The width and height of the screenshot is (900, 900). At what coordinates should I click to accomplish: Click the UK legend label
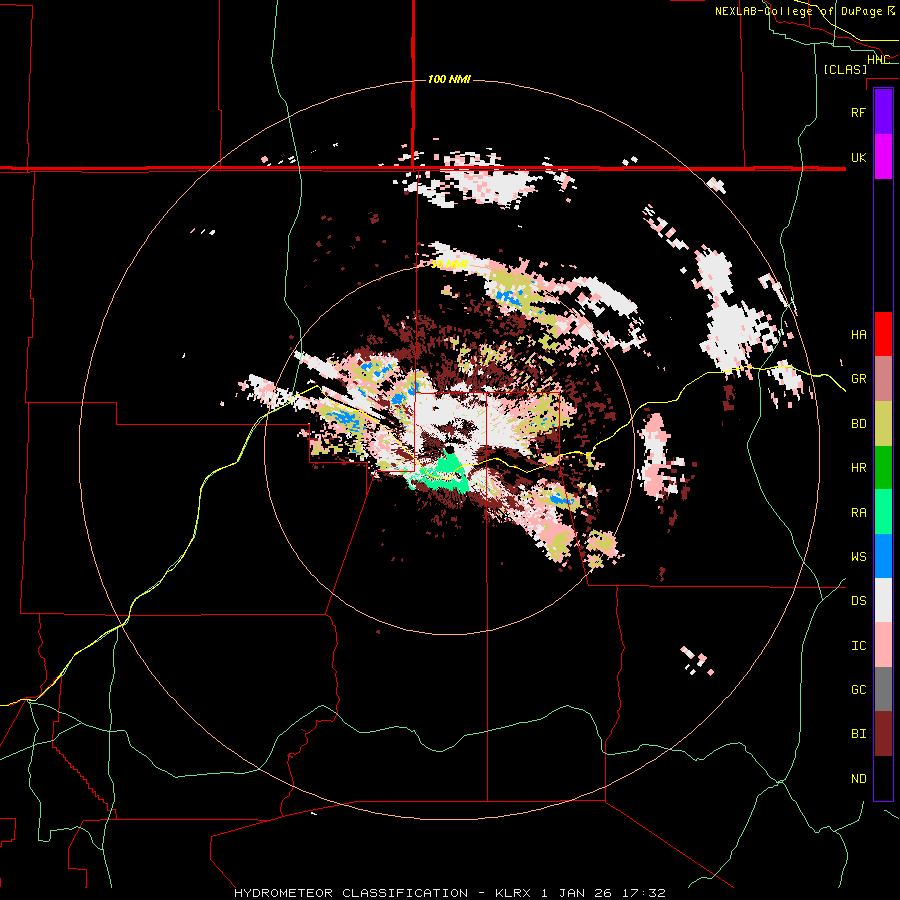point(858,157)
